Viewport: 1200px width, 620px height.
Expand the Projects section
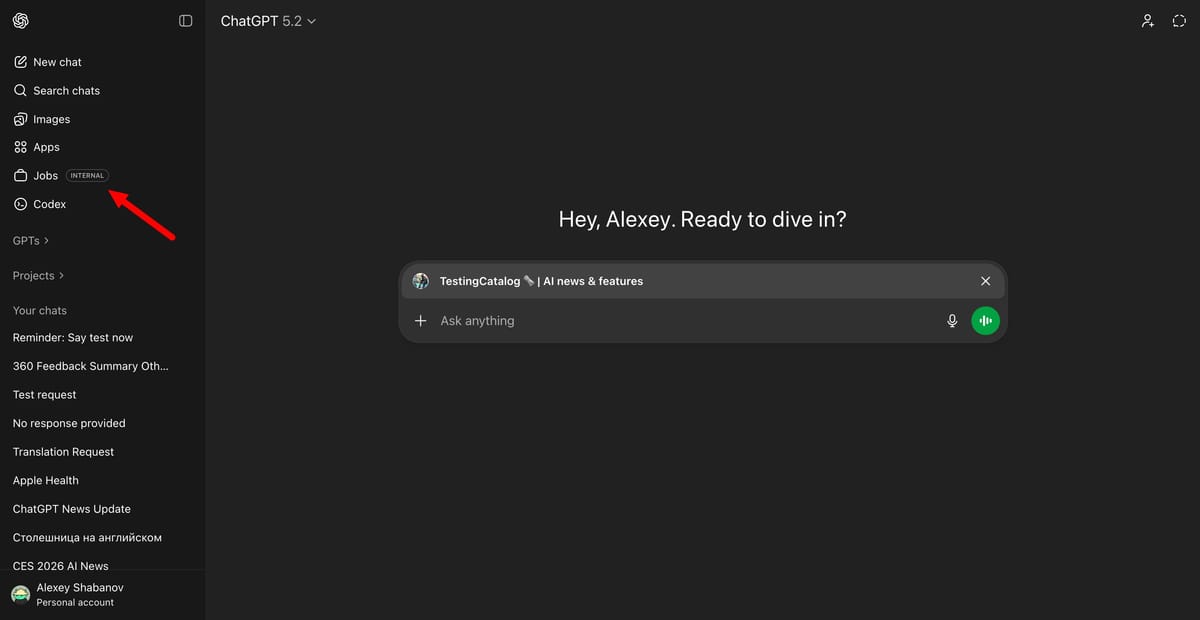point(36,275)
